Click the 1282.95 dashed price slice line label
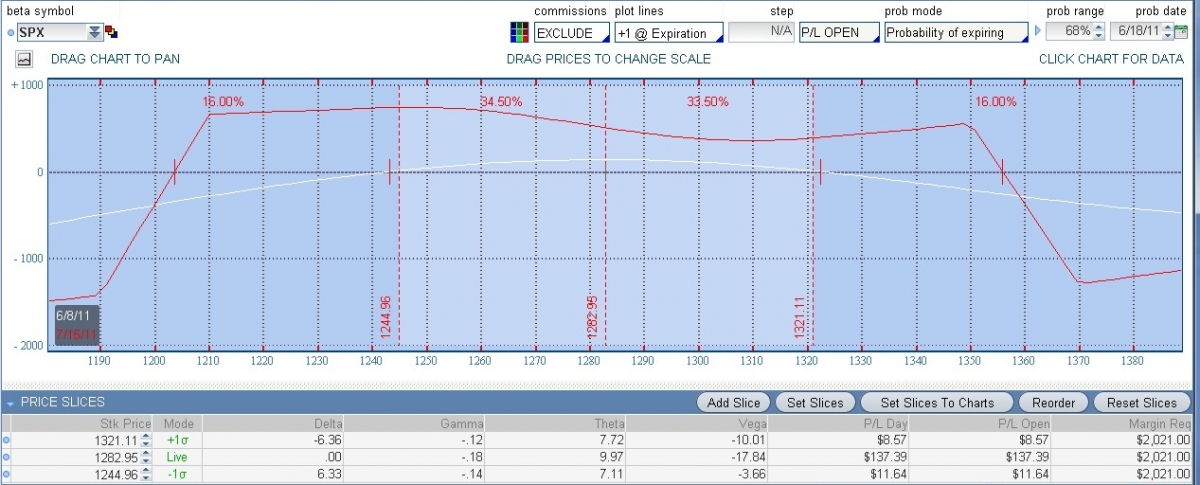1200x485 pixels. pyautogui.click(x=592, y=317)
